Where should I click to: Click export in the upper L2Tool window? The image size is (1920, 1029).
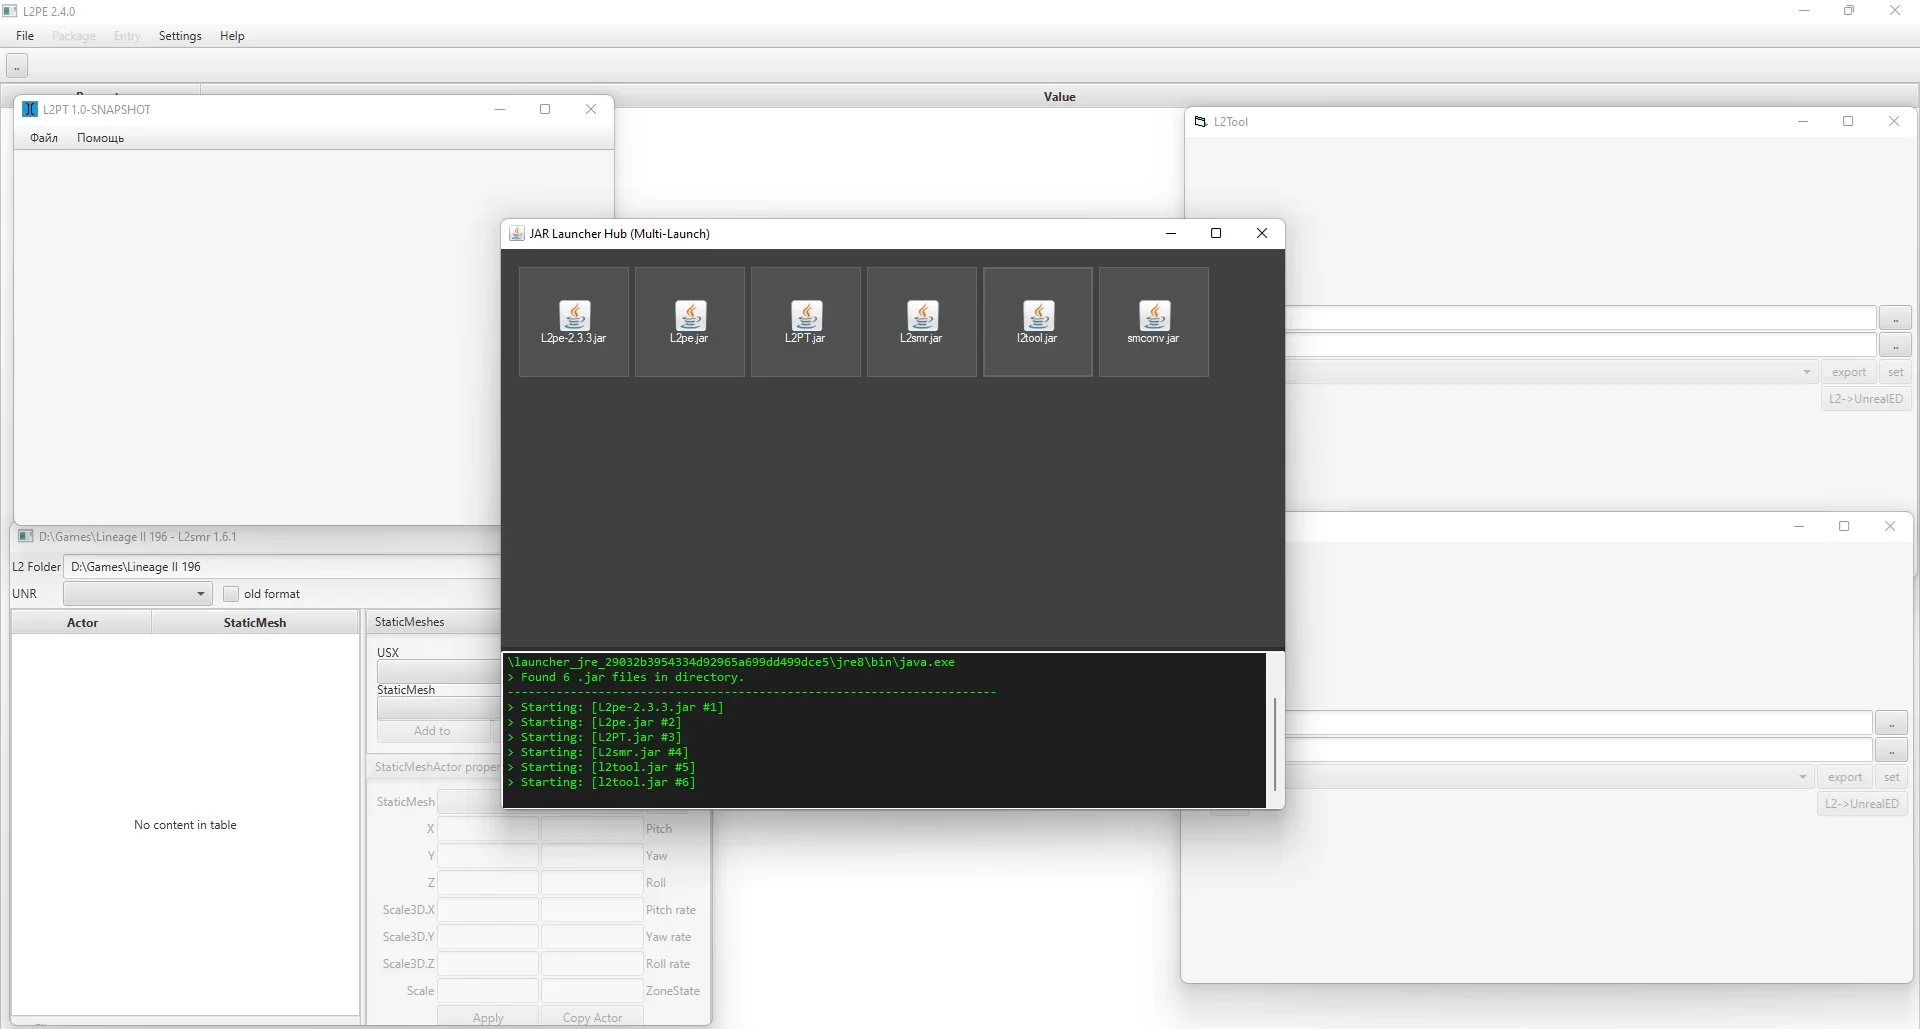[1849, 372]
